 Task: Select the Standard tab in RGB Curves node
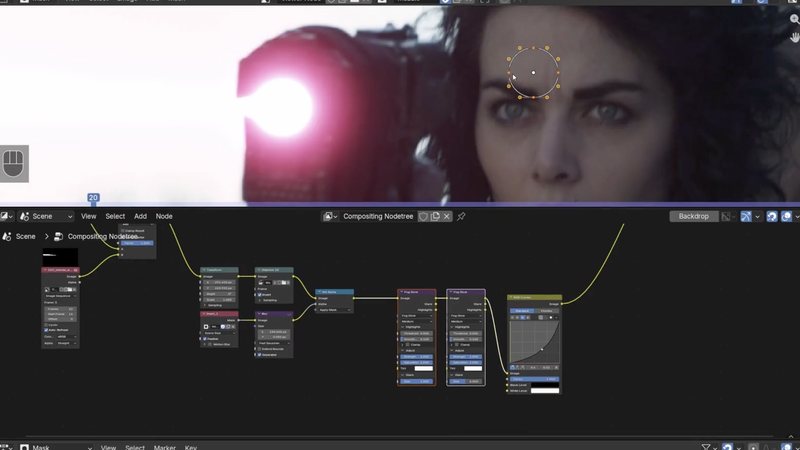pyautogui.click(x=522, y=311)
